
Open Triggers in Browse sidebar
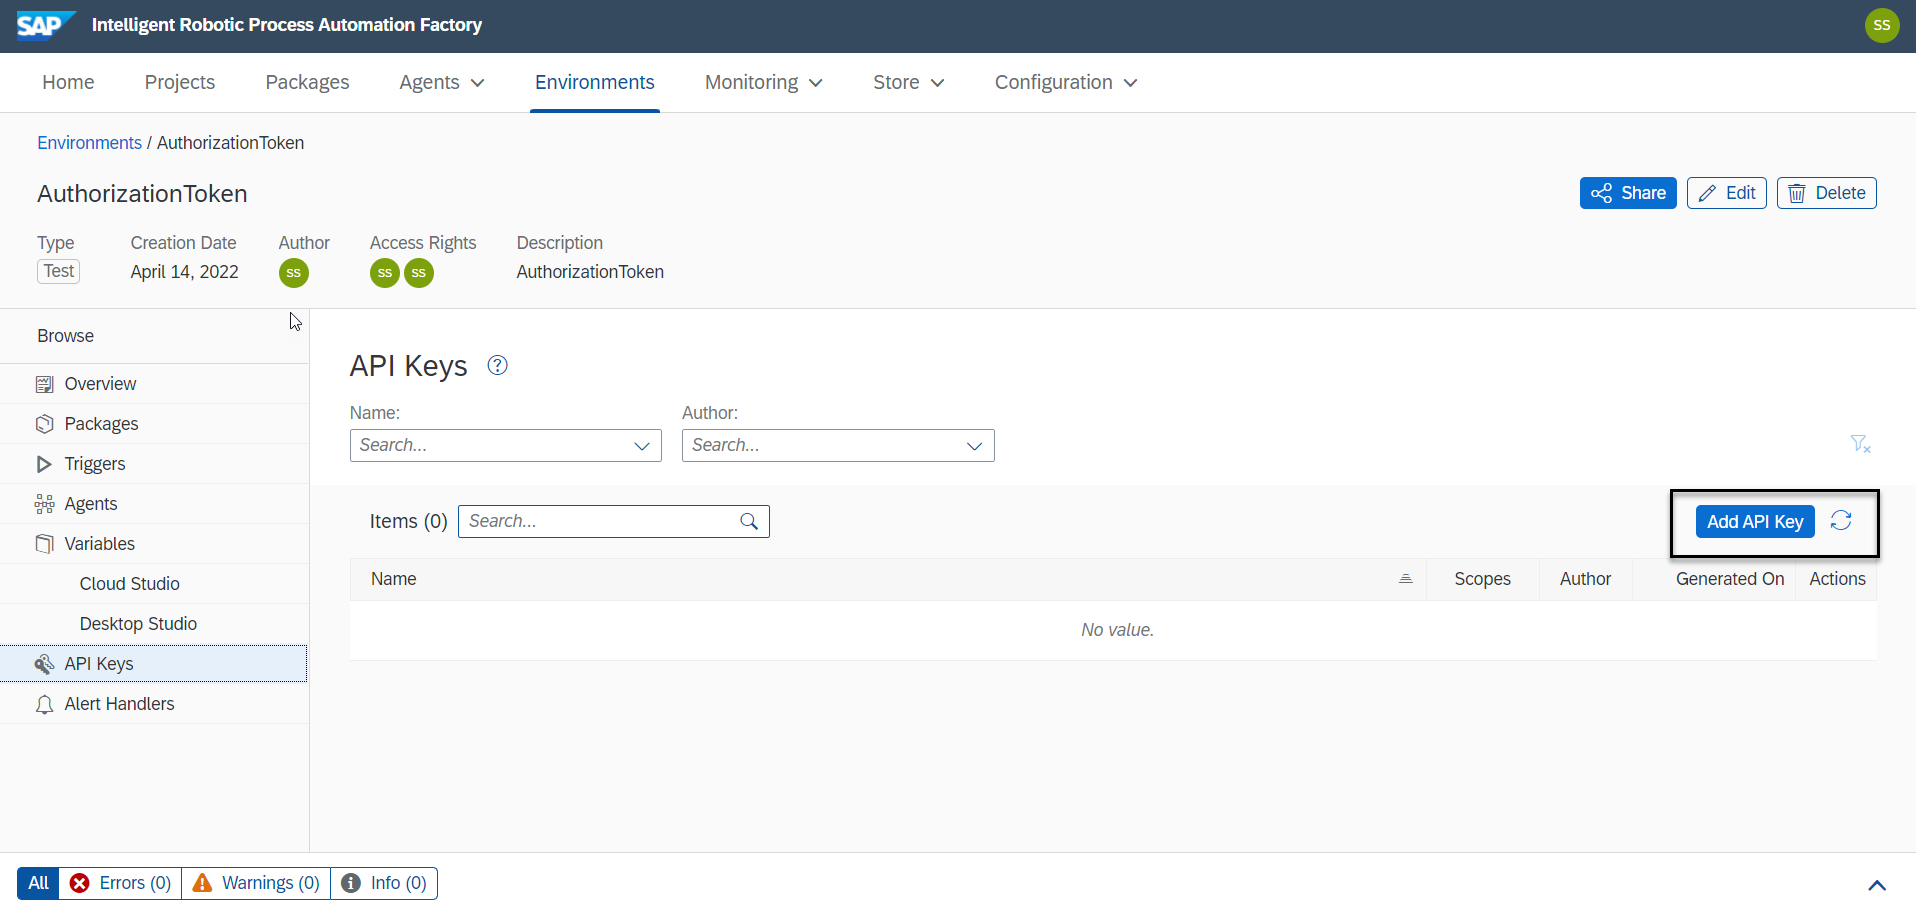(154, 464)
